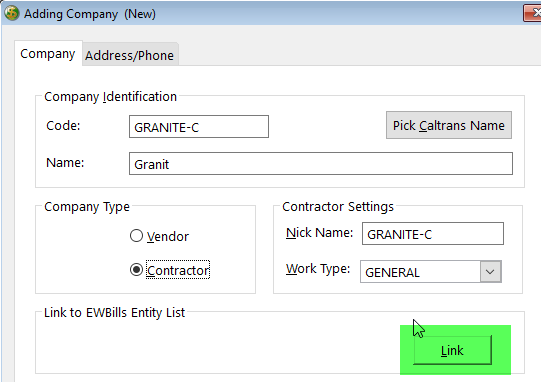Image resolution: width=541 pixels, height=382 pixels.
Task: Expand the Work Type dropdown arrow
Action: tap(491, 272)
